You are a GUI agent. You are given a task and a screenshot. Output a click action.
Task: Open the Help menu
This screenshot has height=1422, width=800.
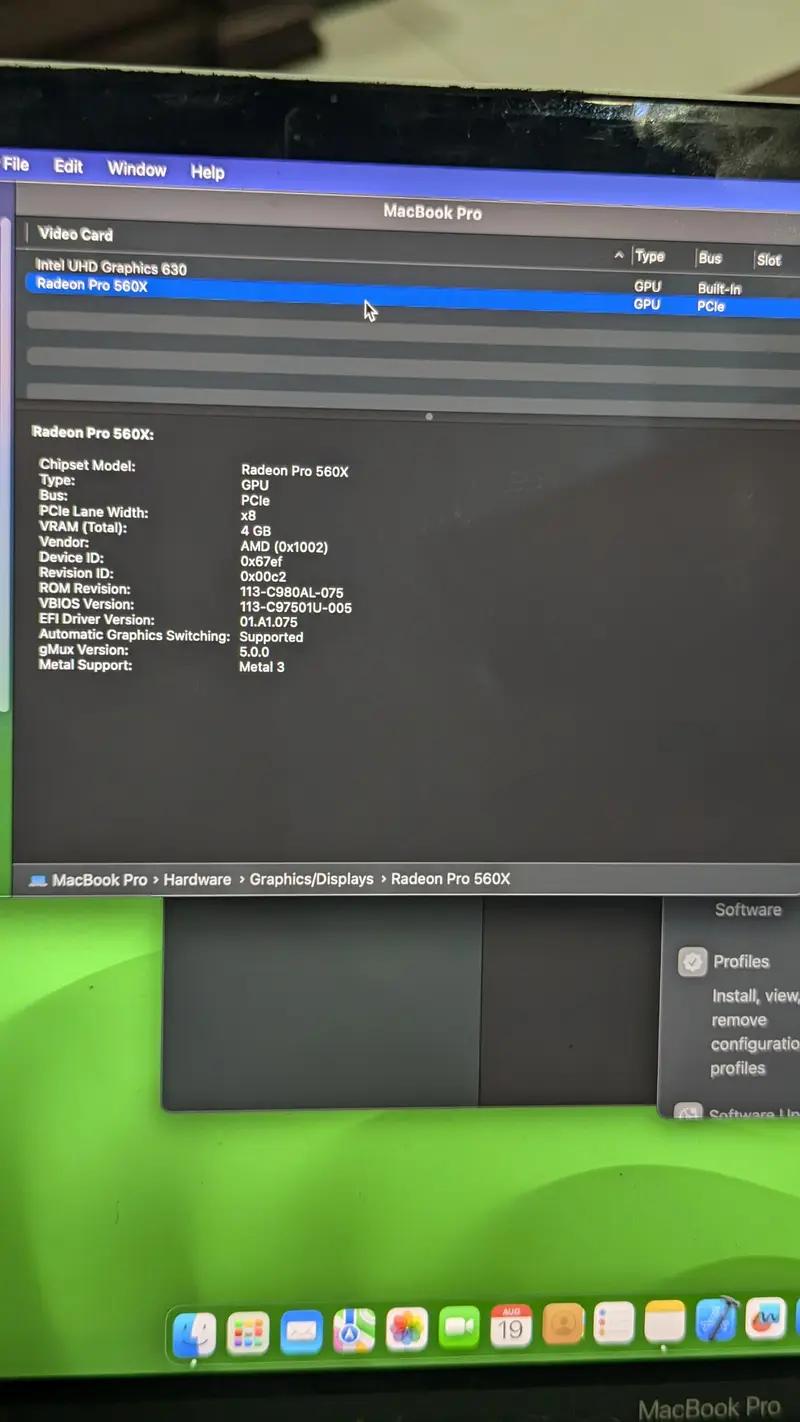coord(207,172)
